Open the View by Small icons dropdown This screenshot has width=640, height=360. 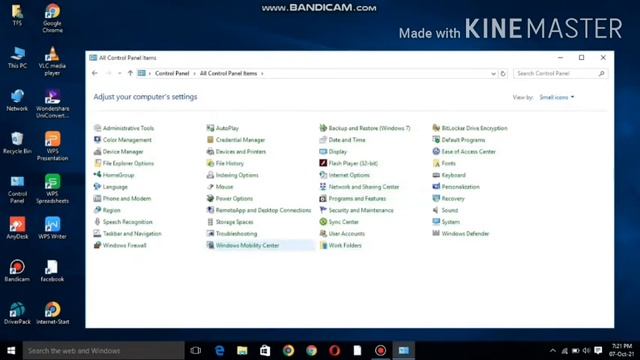tap(557, 97)
